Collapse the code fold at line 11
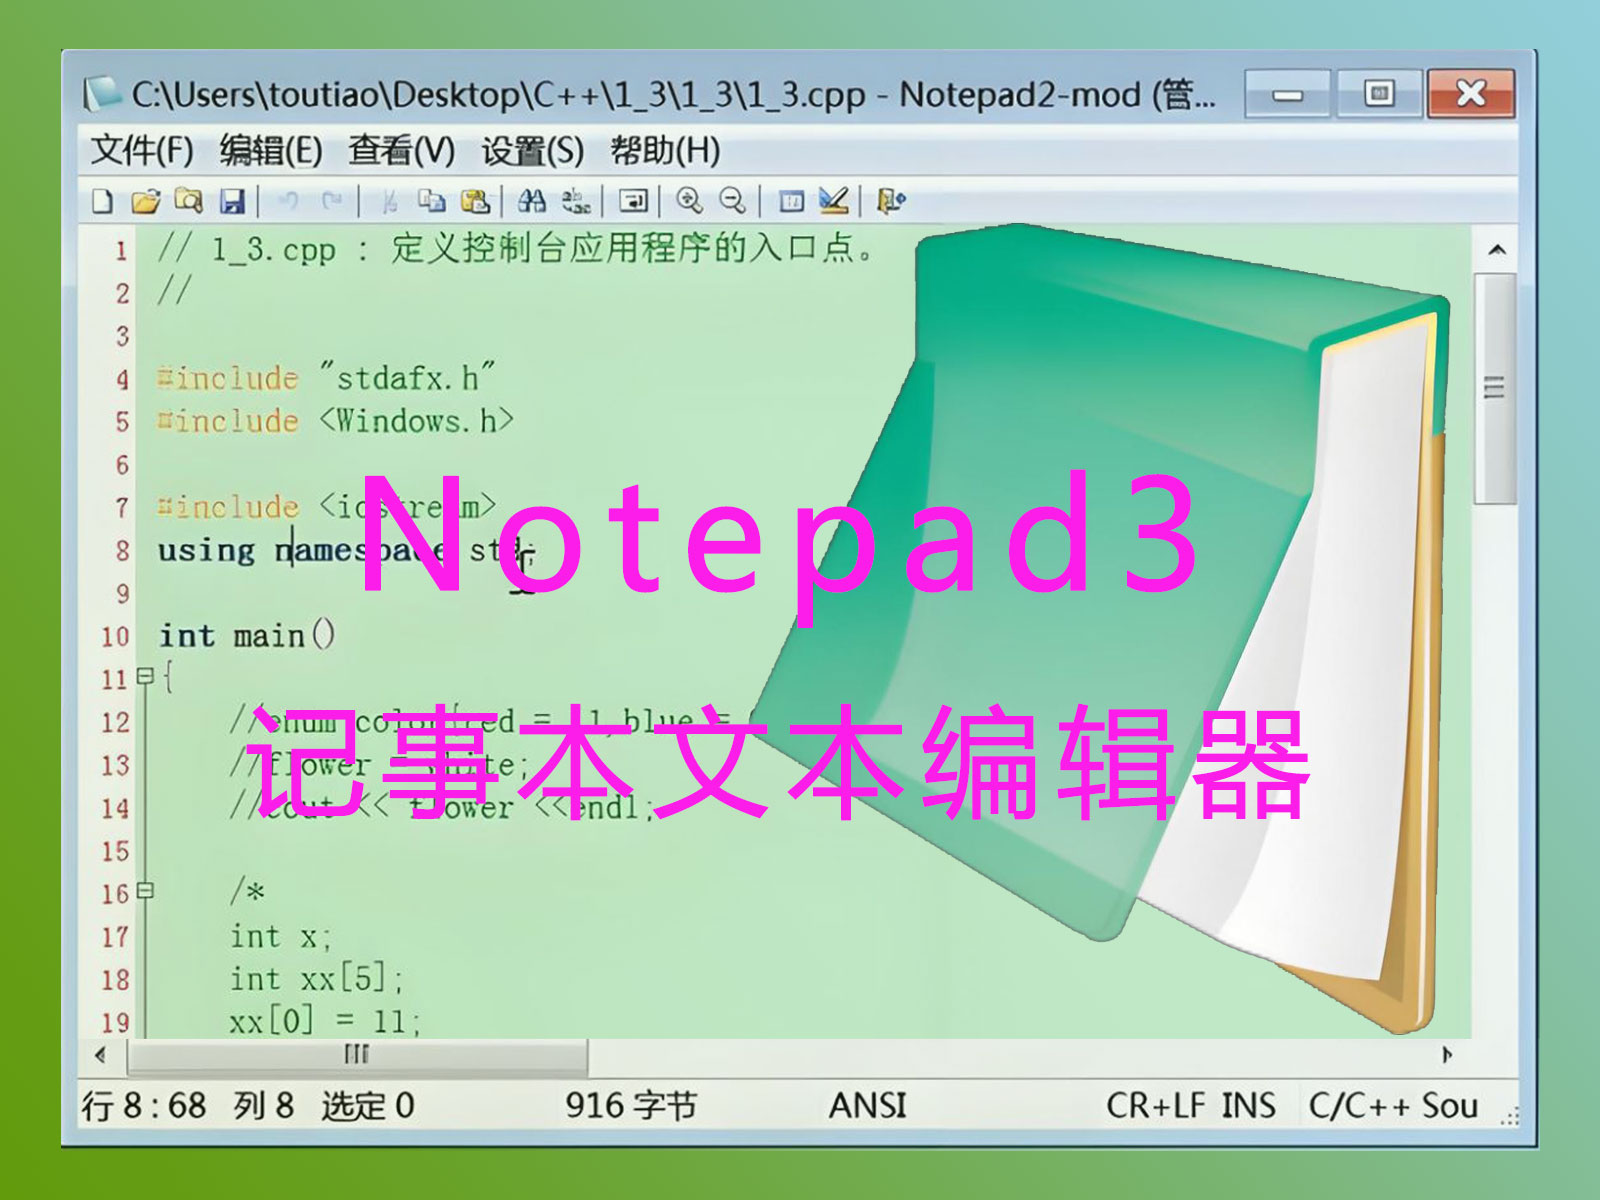1600x1200 pixels. pos(145,677)
